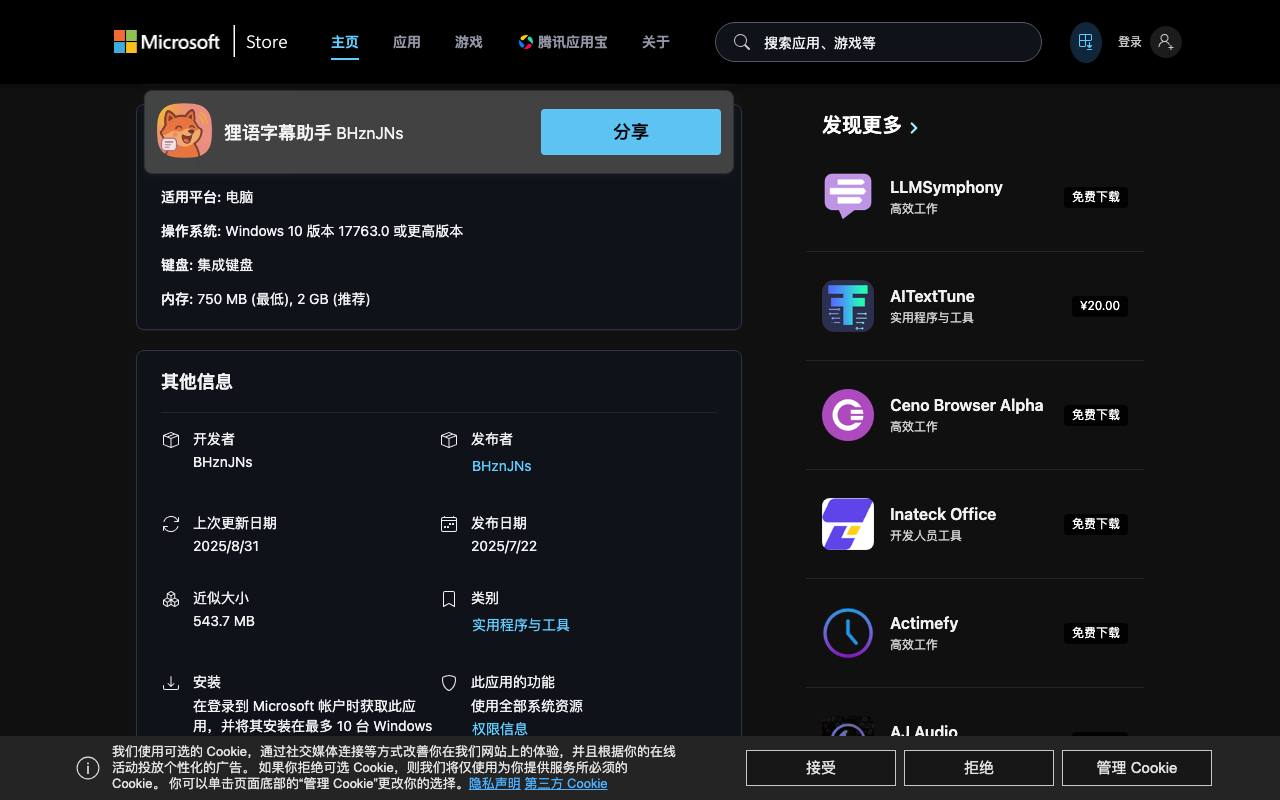
Task: Click the 分享 share button
Action: (x=631, y=132)
